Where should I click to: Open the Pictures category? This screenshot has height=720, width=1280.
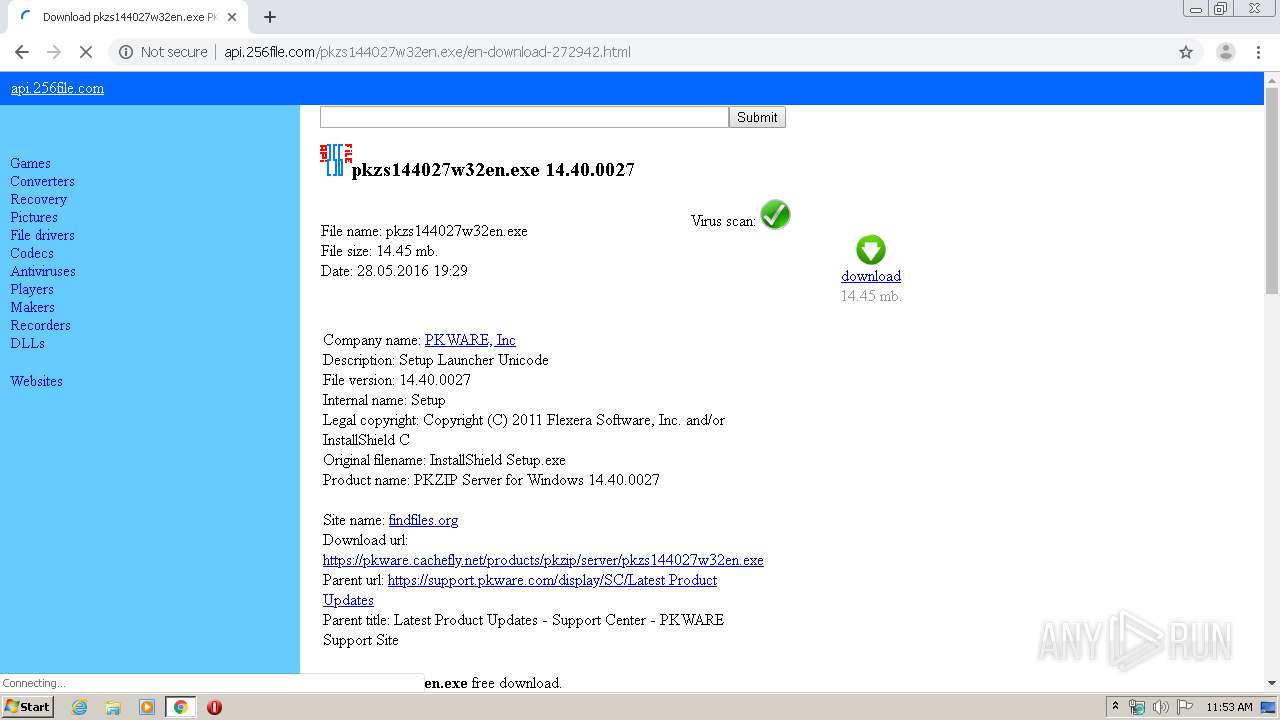[34, 217]
